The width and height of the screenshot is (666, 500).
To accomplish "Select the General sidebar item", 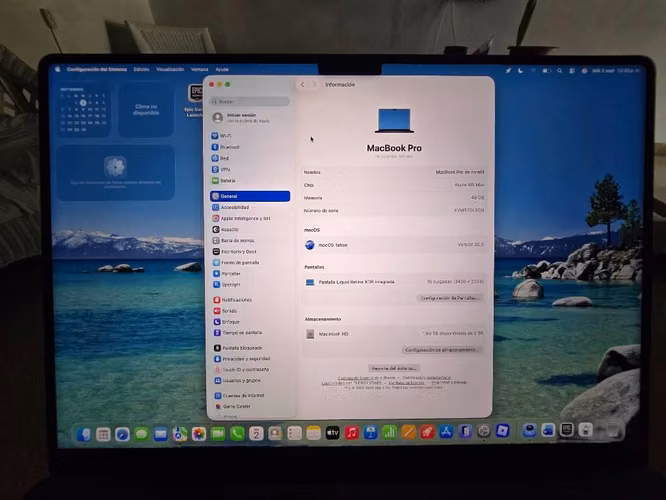I will [250, 196].
